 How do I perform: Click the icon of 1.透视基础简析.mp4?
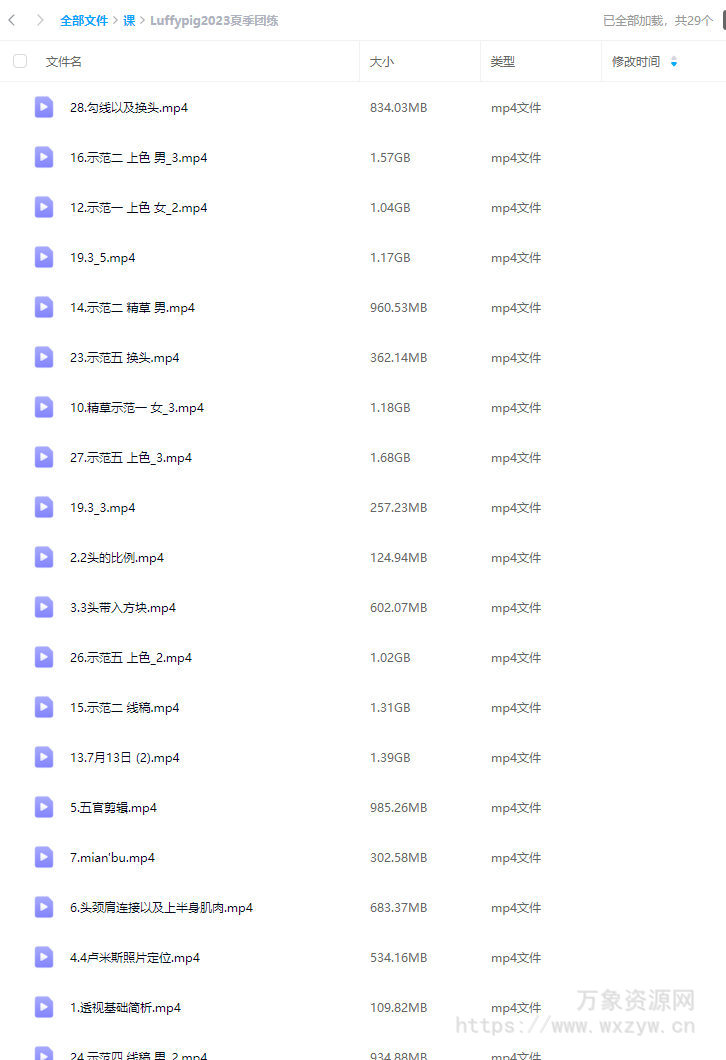pos(44,1007)
